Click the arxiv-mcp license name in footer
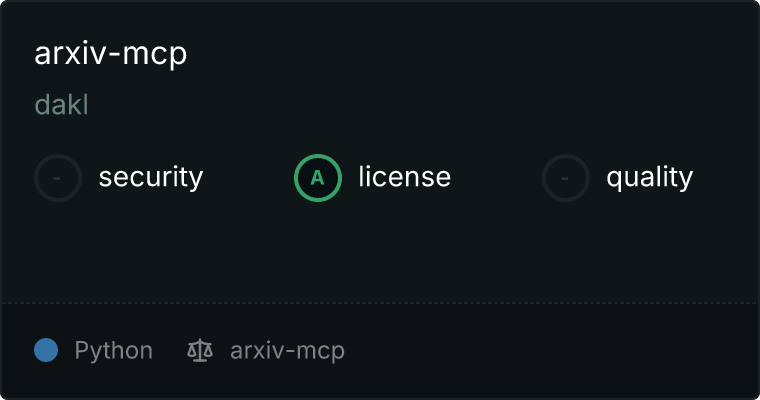Image resolution: width=760 pixels, height=400 pixels. pyautogui.click(x=287, y=351)
